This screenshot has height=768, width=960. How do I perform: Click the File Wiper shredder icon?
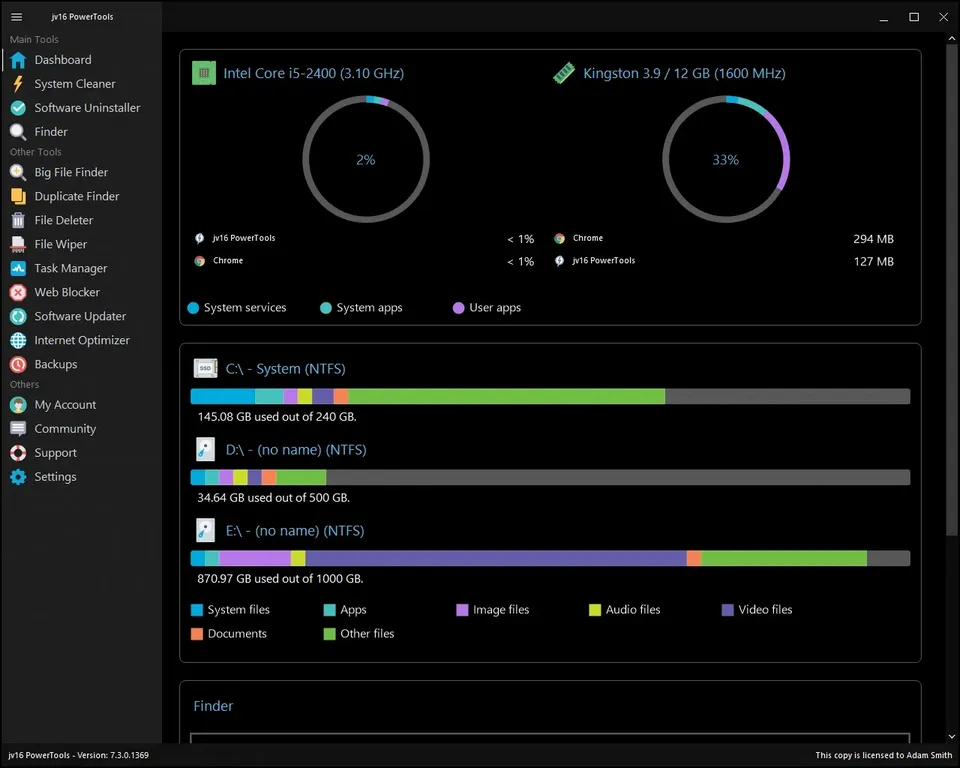click(x=18, y=244)
